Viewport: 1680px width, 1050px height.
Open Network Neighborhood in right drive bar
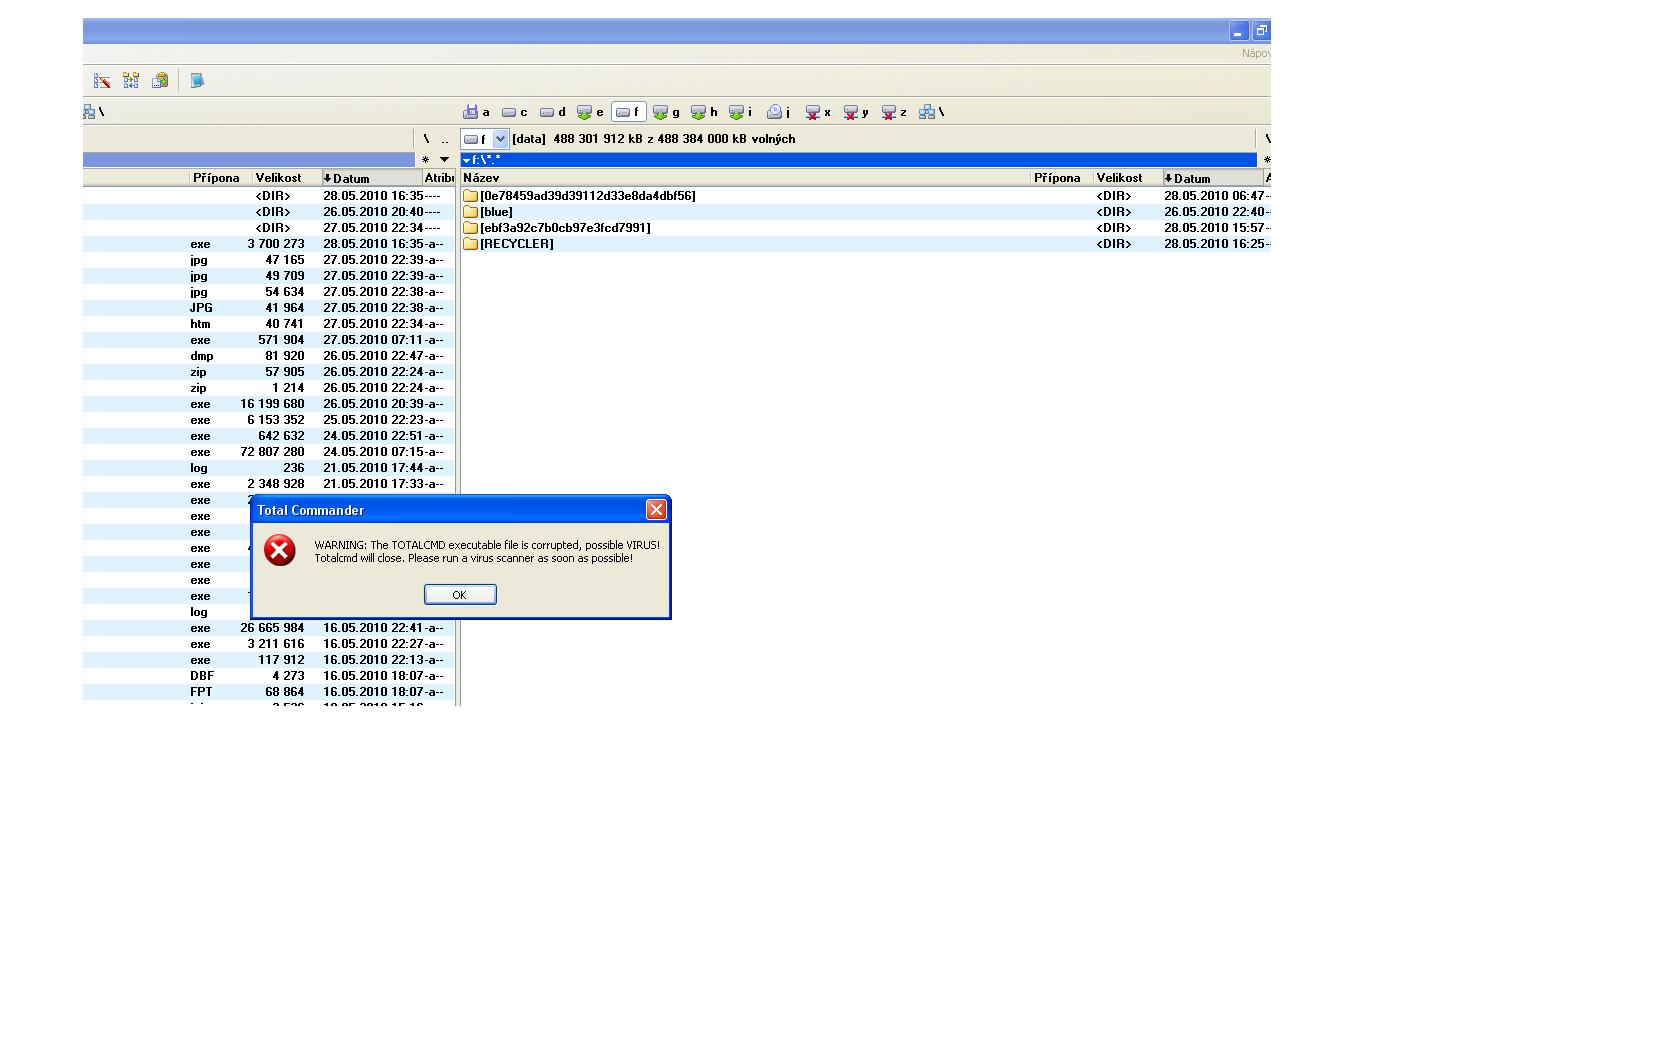(932, 112)
